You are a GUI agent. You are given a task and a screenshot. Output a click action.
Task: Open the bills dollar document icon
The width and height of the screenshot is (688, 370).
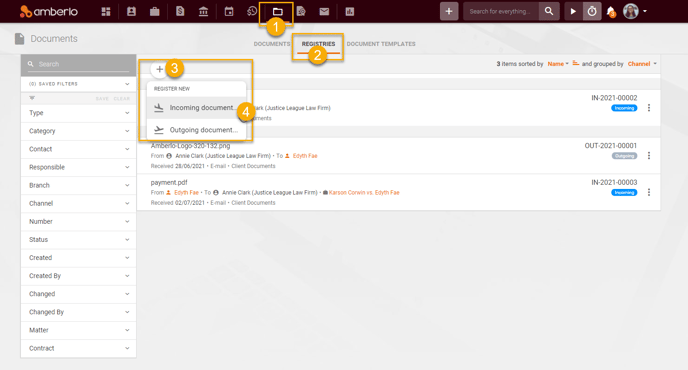[x=180, y=11]
